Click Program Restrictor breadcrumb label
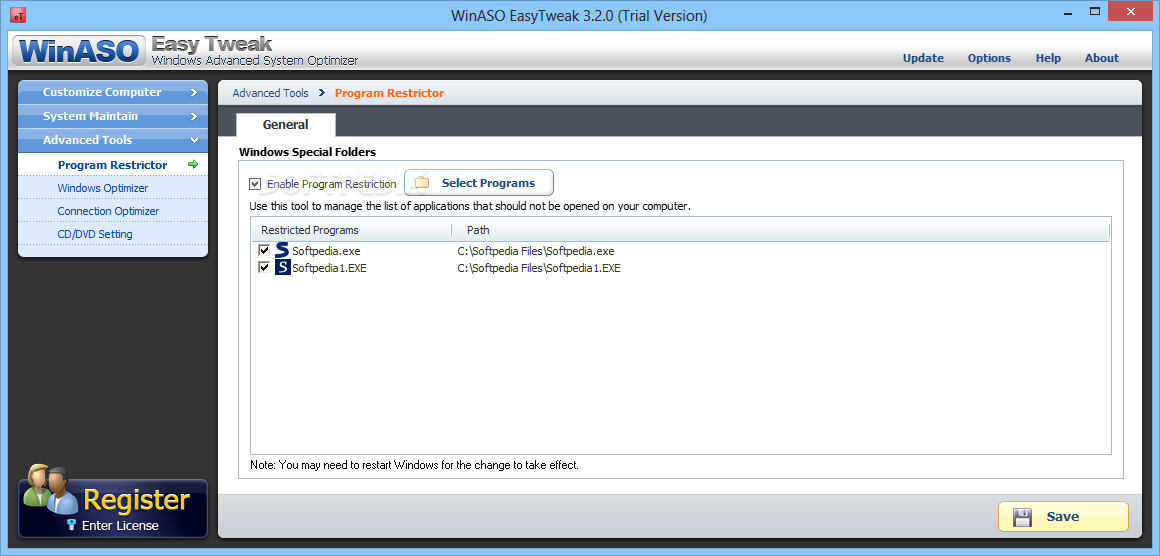The height and width of the screenshot is (556, 1160). point(389,93)
